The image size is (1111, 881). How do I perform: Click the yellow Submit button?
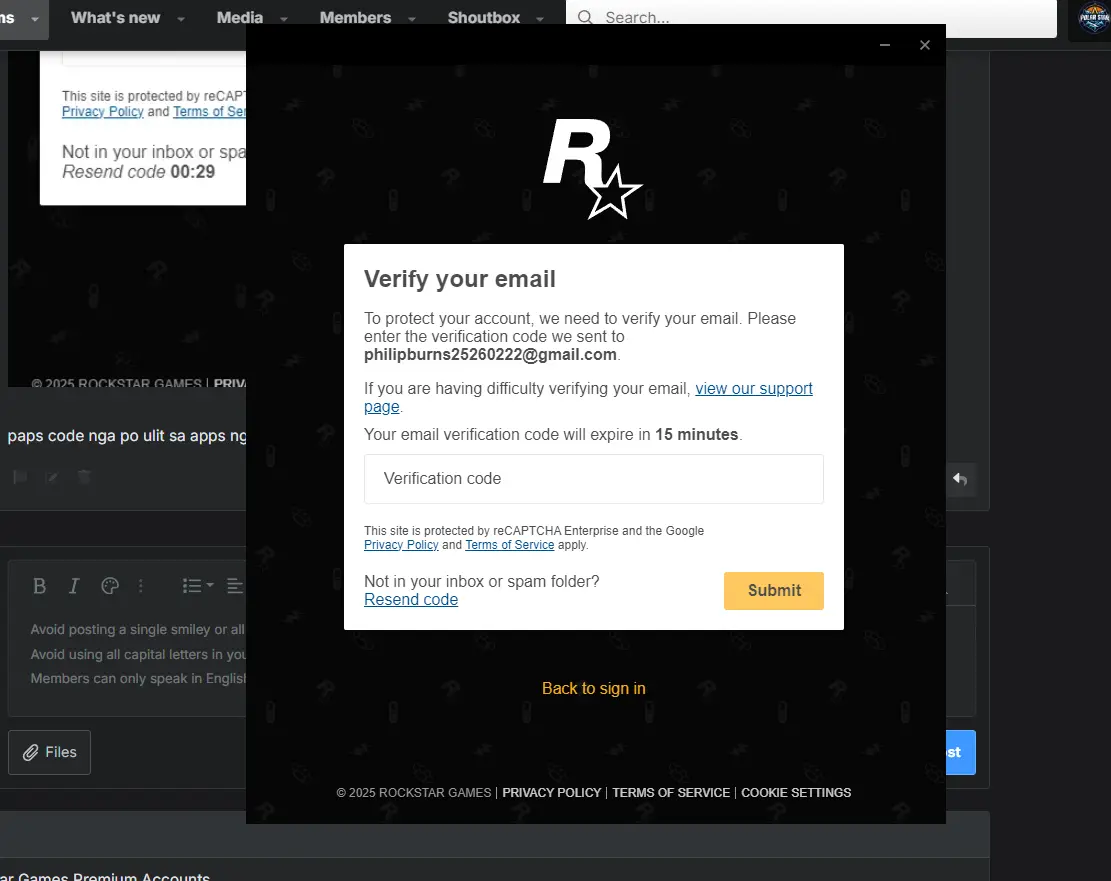pos(774,590)
